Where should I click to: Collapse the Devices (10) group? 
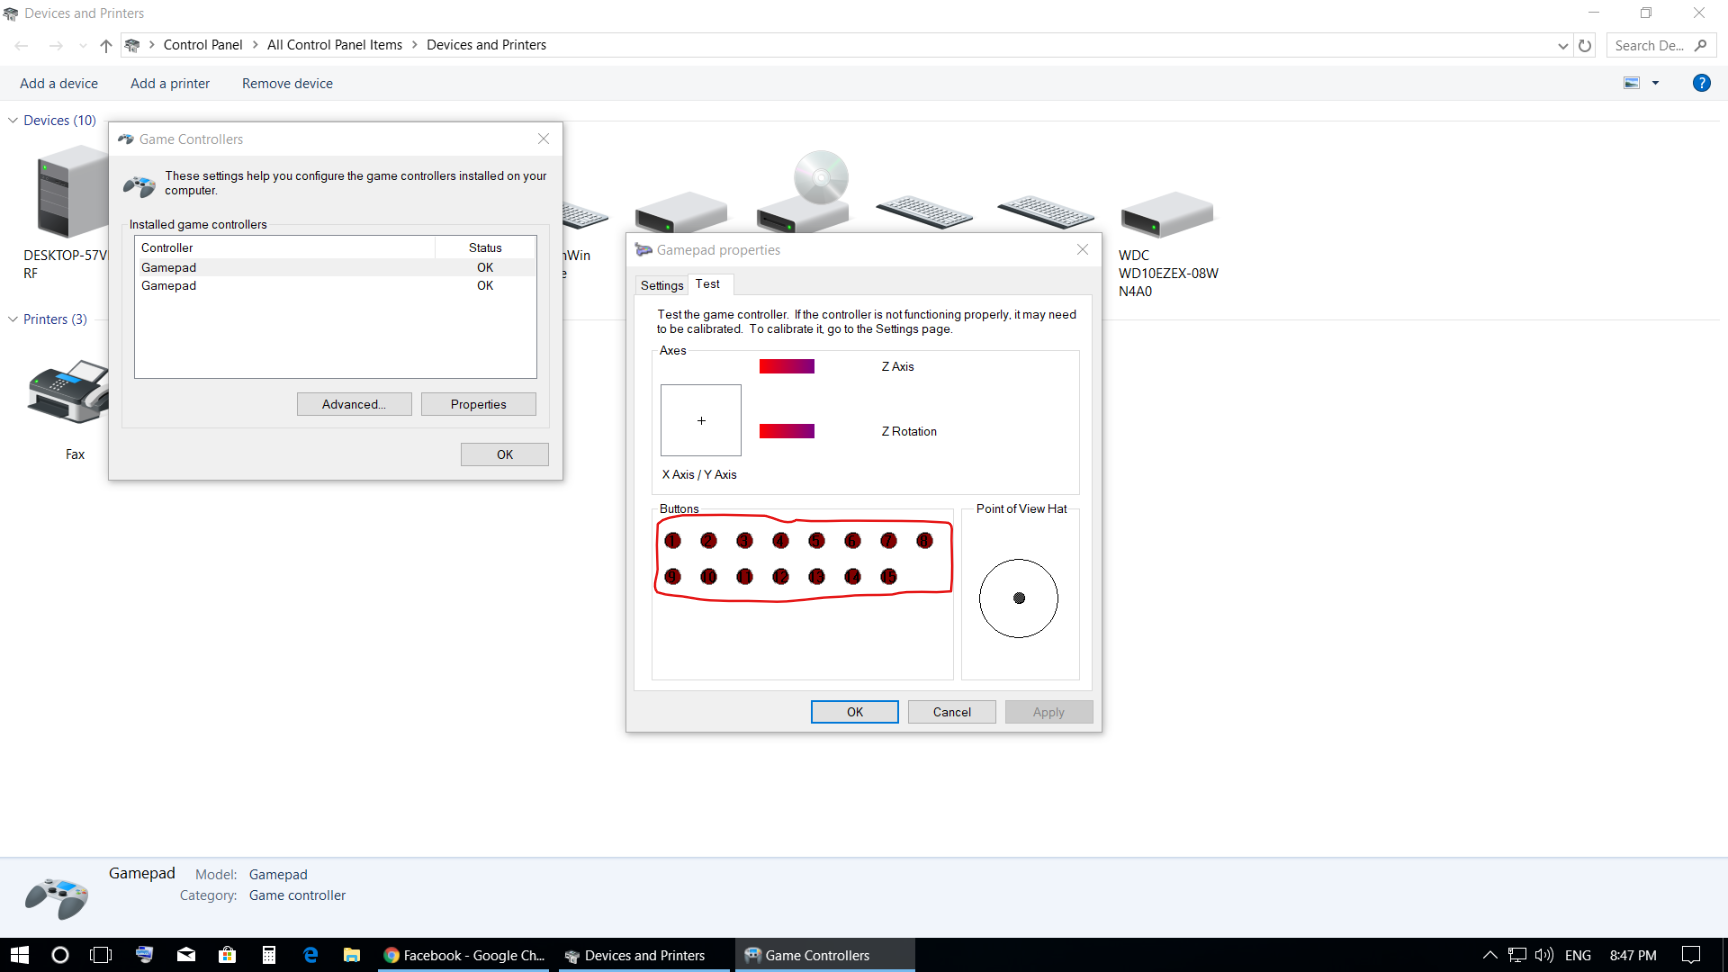click(13, 120)
